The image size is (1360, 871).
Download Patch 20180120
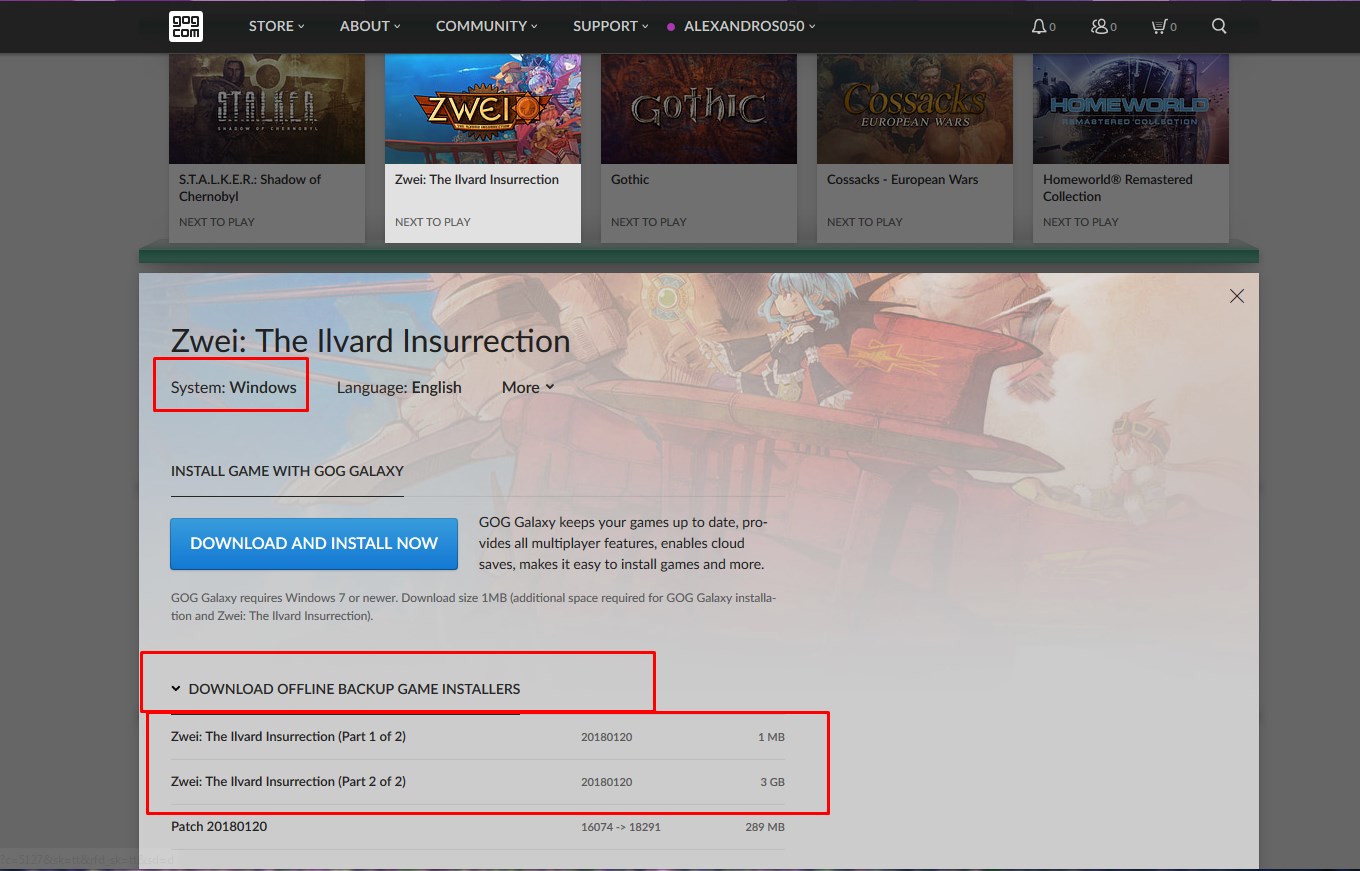pyautogui.click(x=478, y=827)
